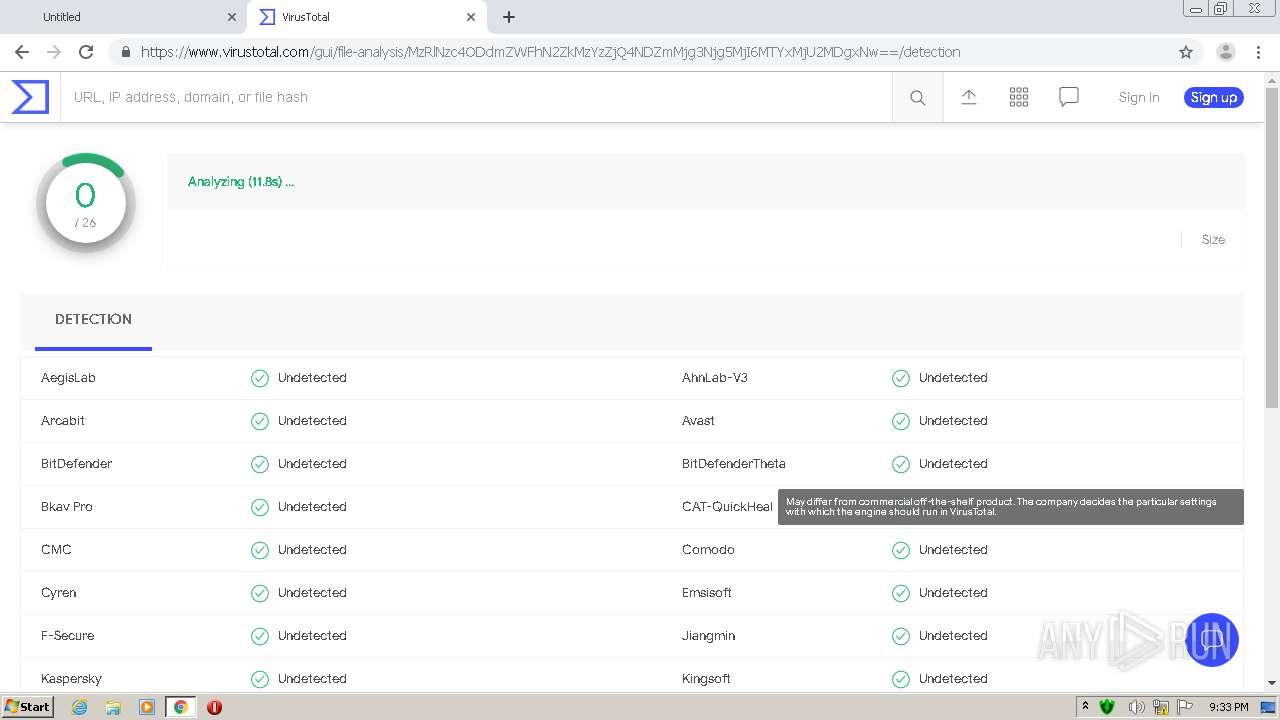The width and height of the screenshot is (1280, 720).
Task: Open a new browser tab
Action: [x=508, y=17]
